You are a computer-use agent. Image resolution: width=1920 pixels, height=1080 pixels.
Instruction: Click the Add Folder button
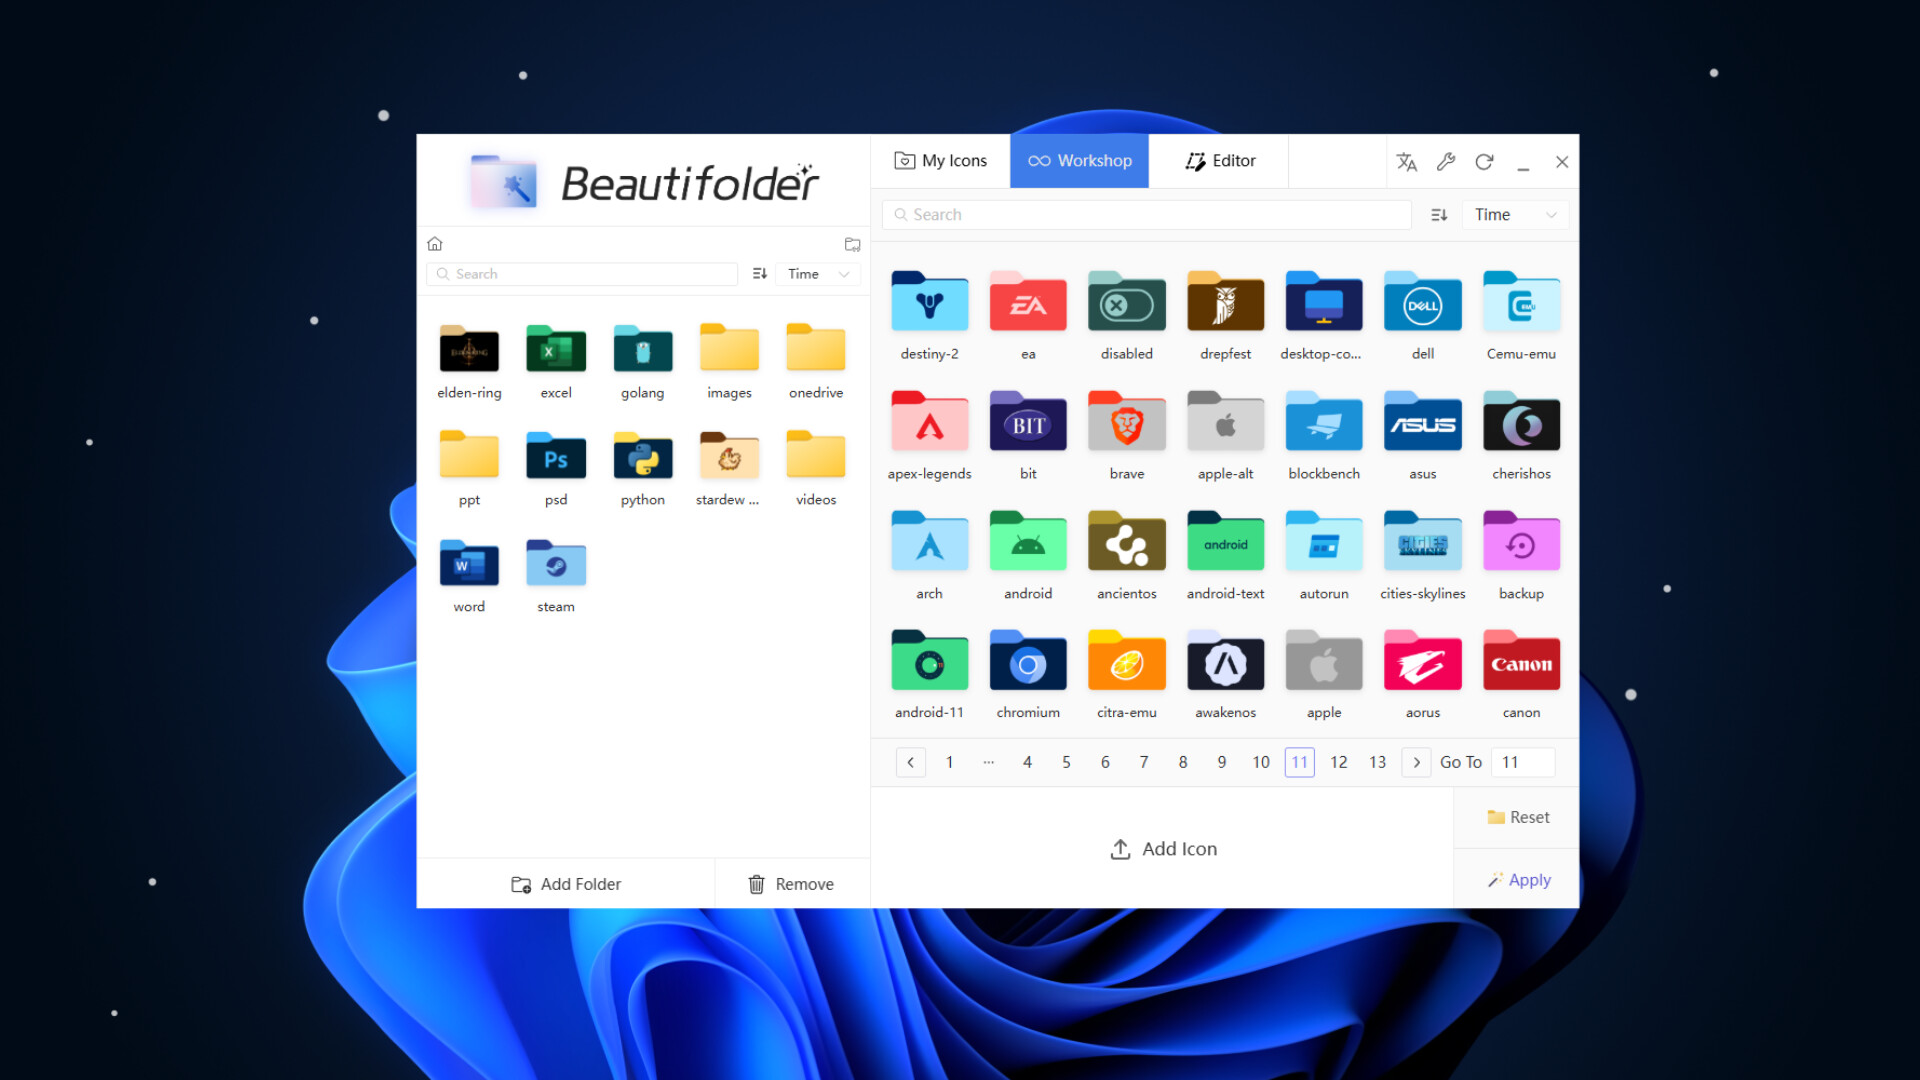(566, 883)
